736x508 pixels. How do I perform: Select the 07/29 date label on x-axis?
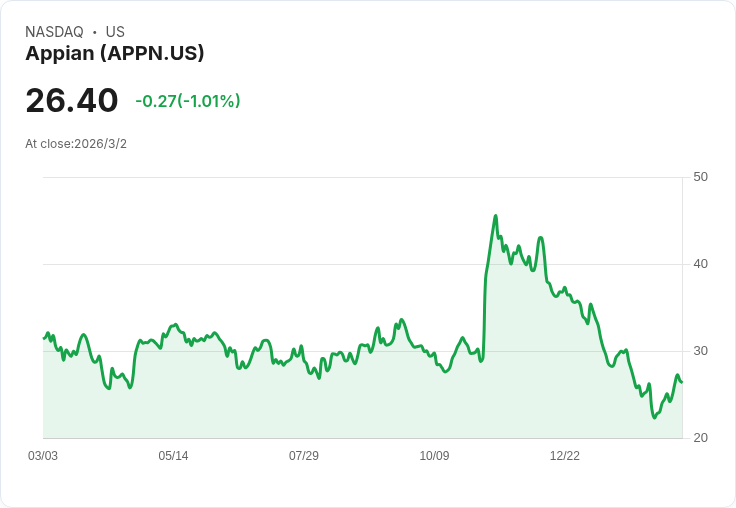304,456
